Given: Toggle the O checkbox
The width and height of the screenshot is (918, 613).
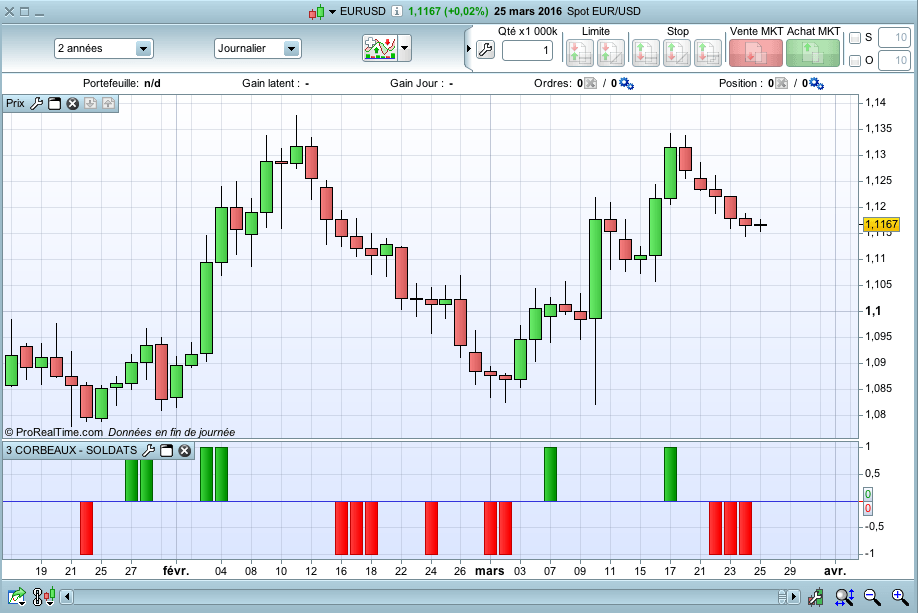Looking at the screenshot, I should (x=855, y=60).
